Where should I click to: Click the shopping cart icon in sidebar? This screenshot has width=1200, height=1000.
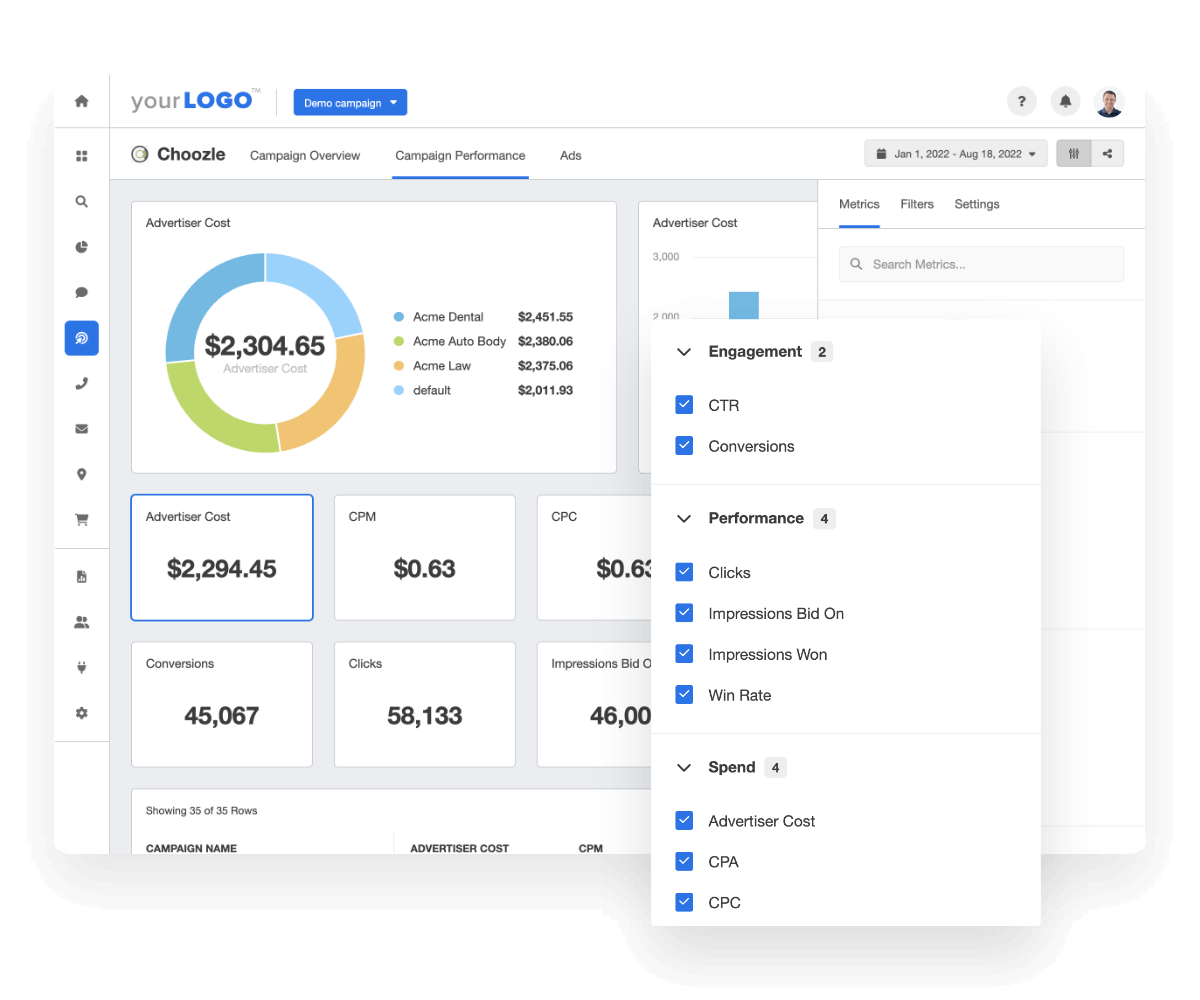[x=82, y=519]
